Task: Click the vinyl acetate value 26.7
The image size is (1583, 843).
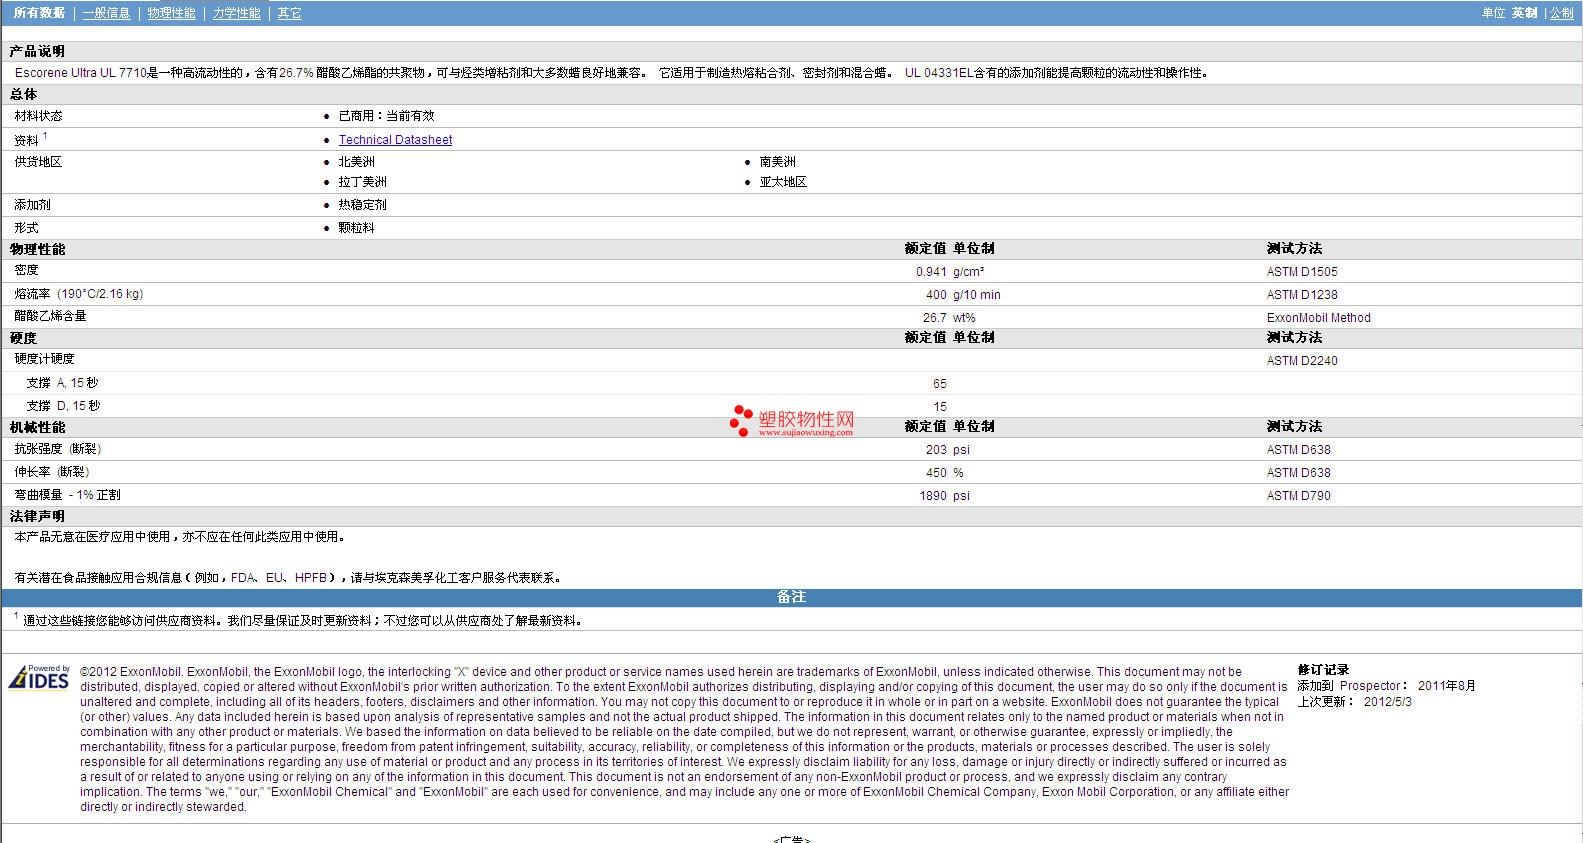Action: tap(934, 318)
